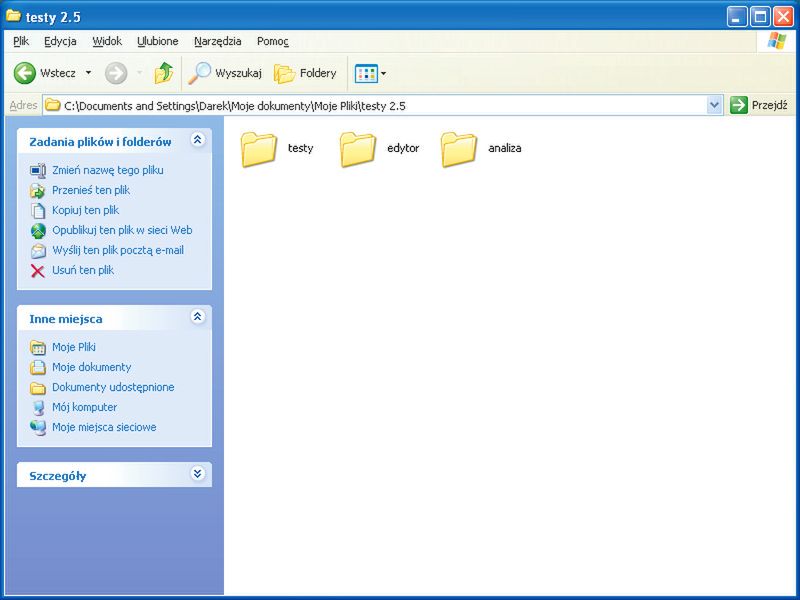This screenshot has height=600, width=800.
Task: Expand the Szczegóły panel
Action: point(197,475)
